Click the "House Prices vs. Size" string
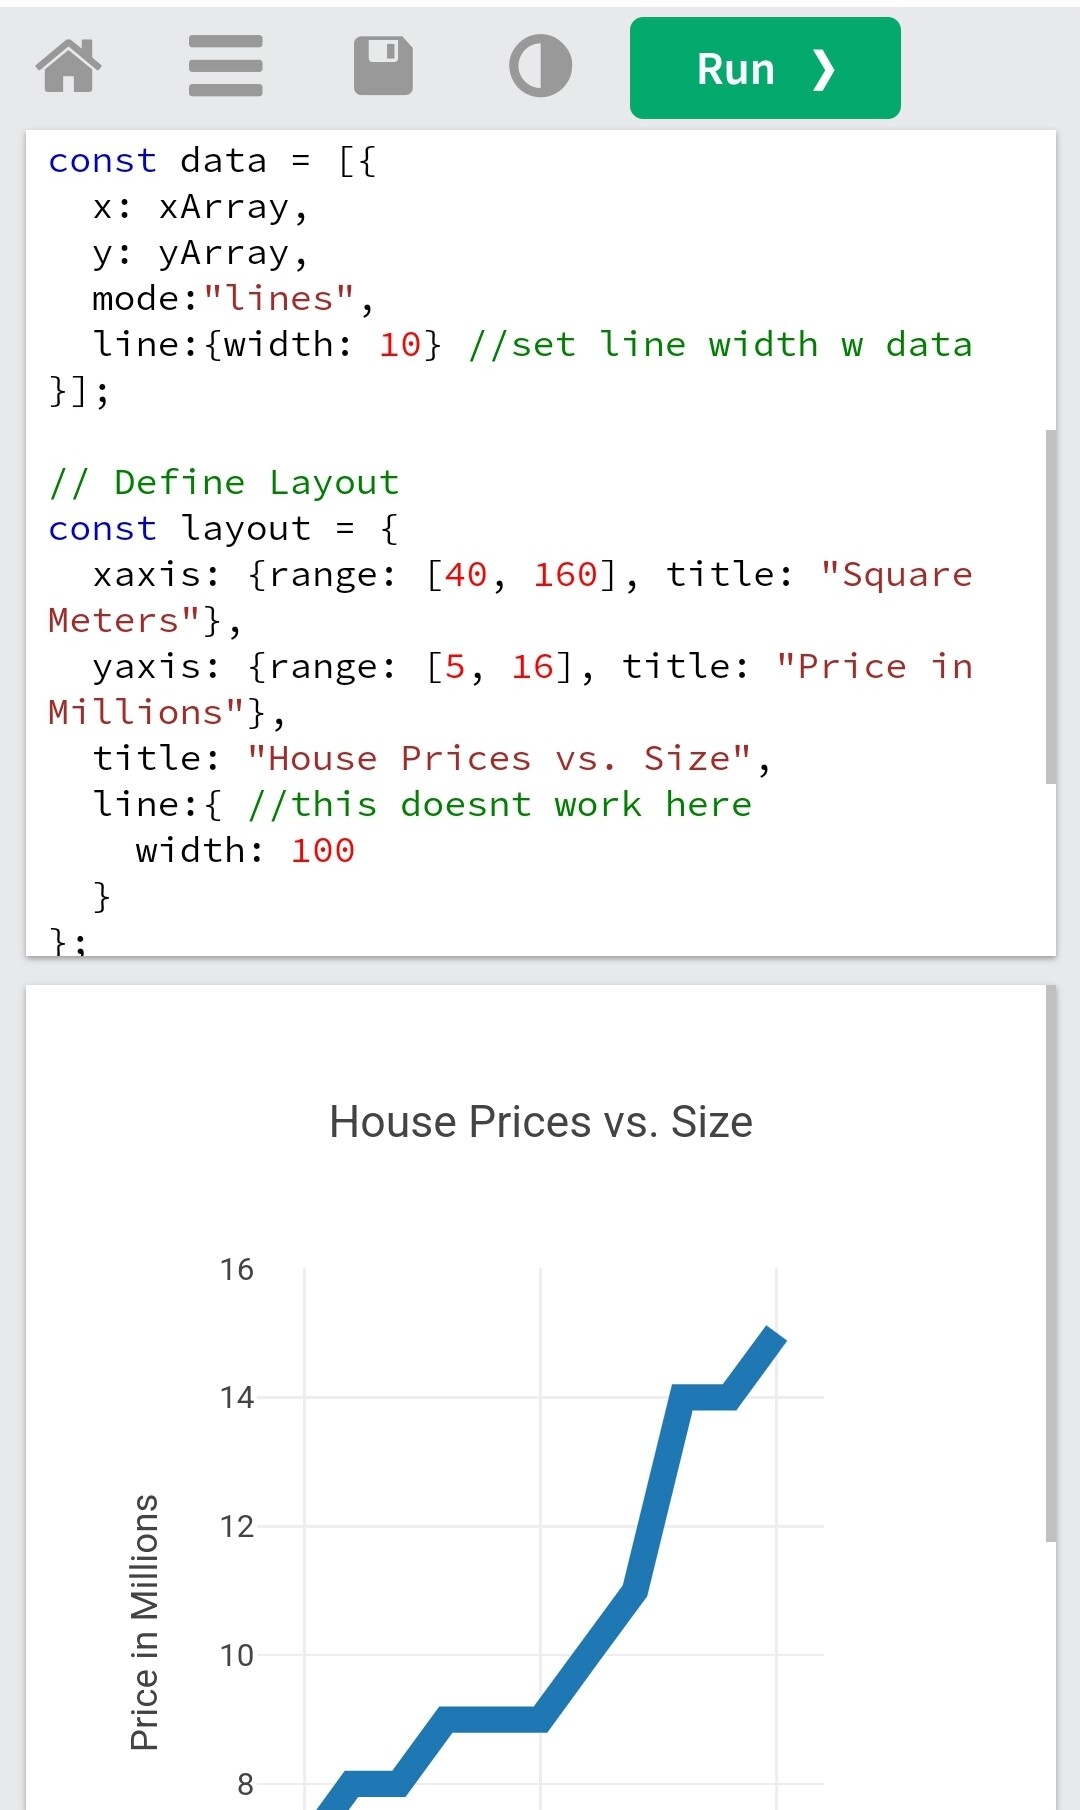Viewport: 1080px width, 1810px height. [x=499, y=759]
